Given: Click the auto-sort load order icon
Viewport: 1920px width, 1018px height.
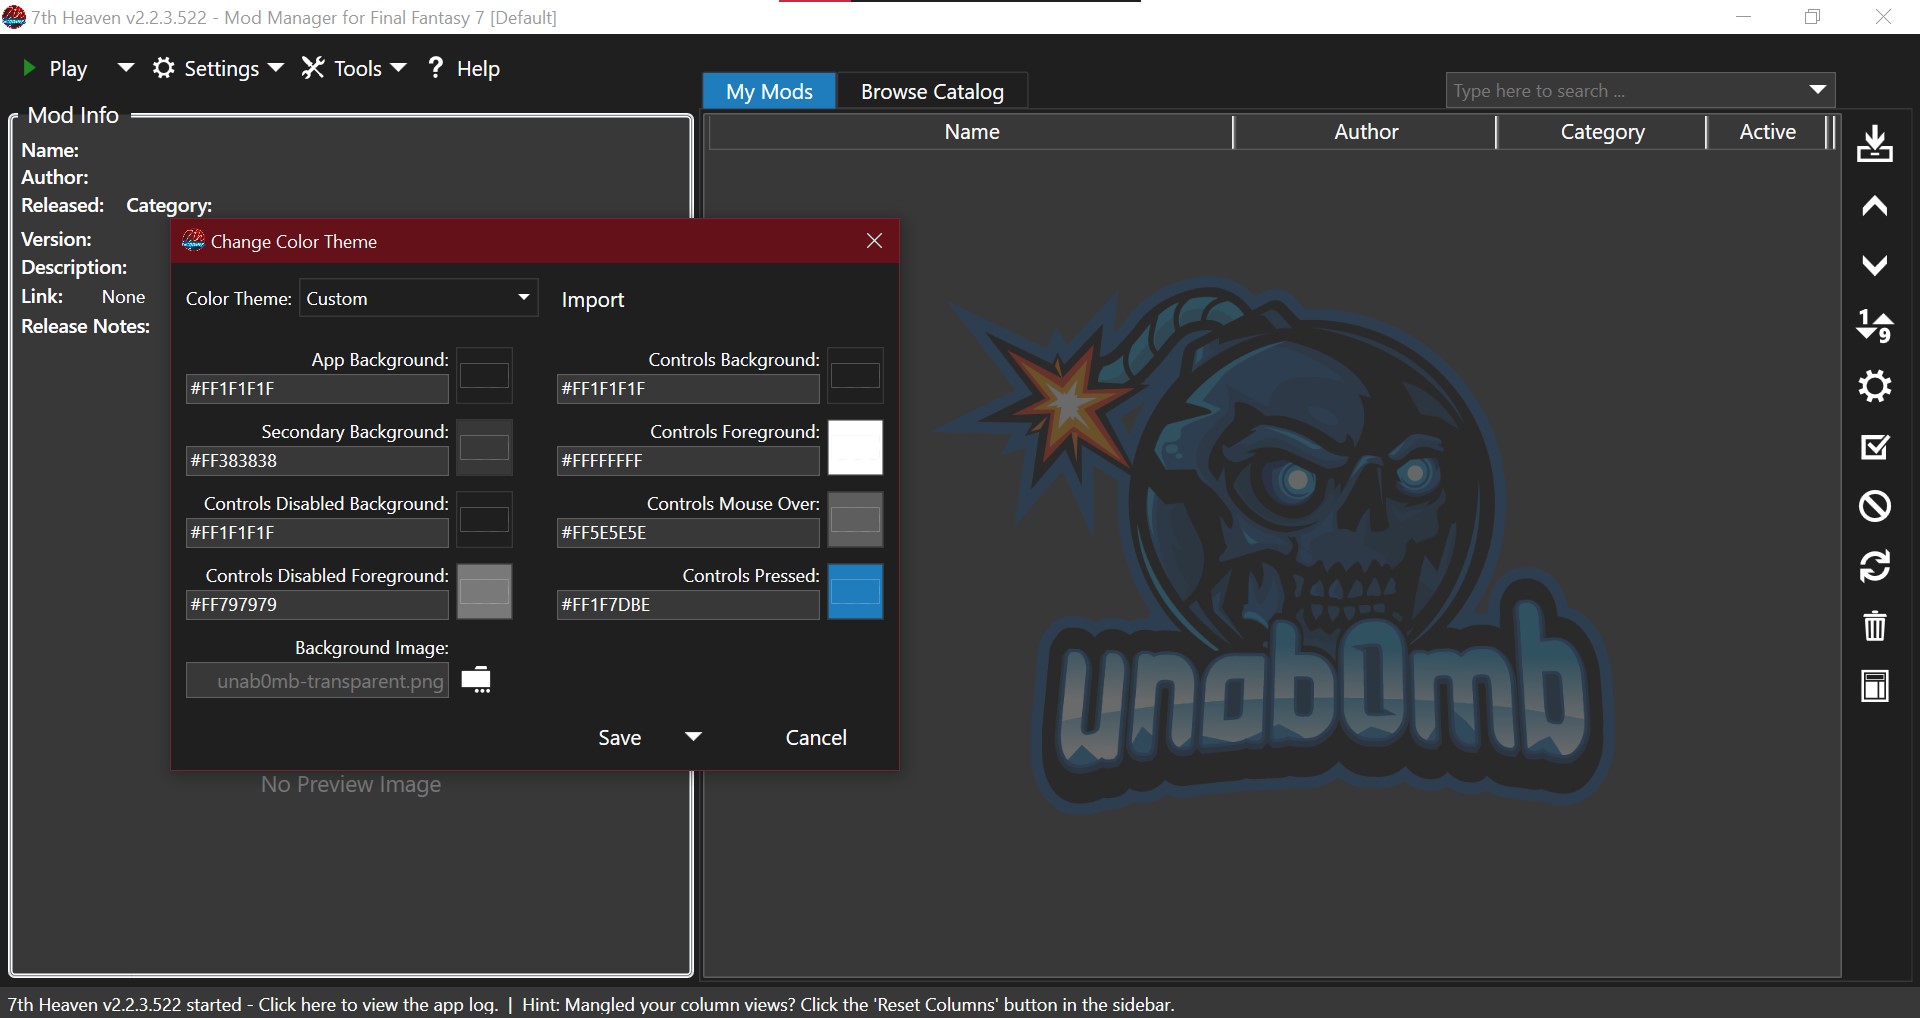Looking at the screenshot, I should click(x=1875, y=326).
